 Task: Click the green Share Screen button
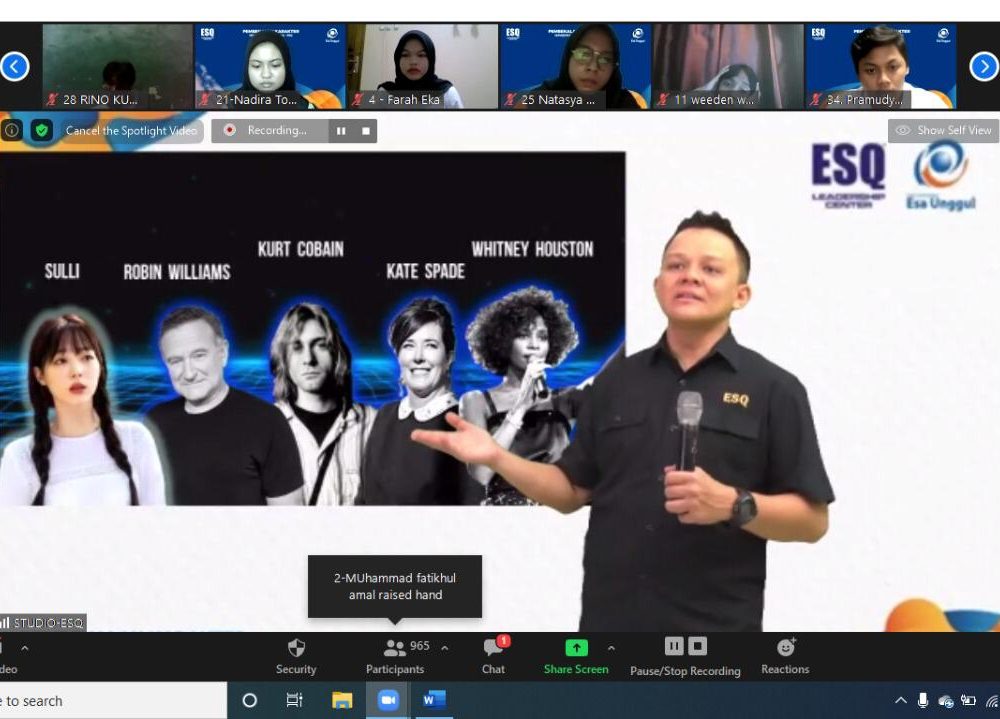(x=576, y=656)
